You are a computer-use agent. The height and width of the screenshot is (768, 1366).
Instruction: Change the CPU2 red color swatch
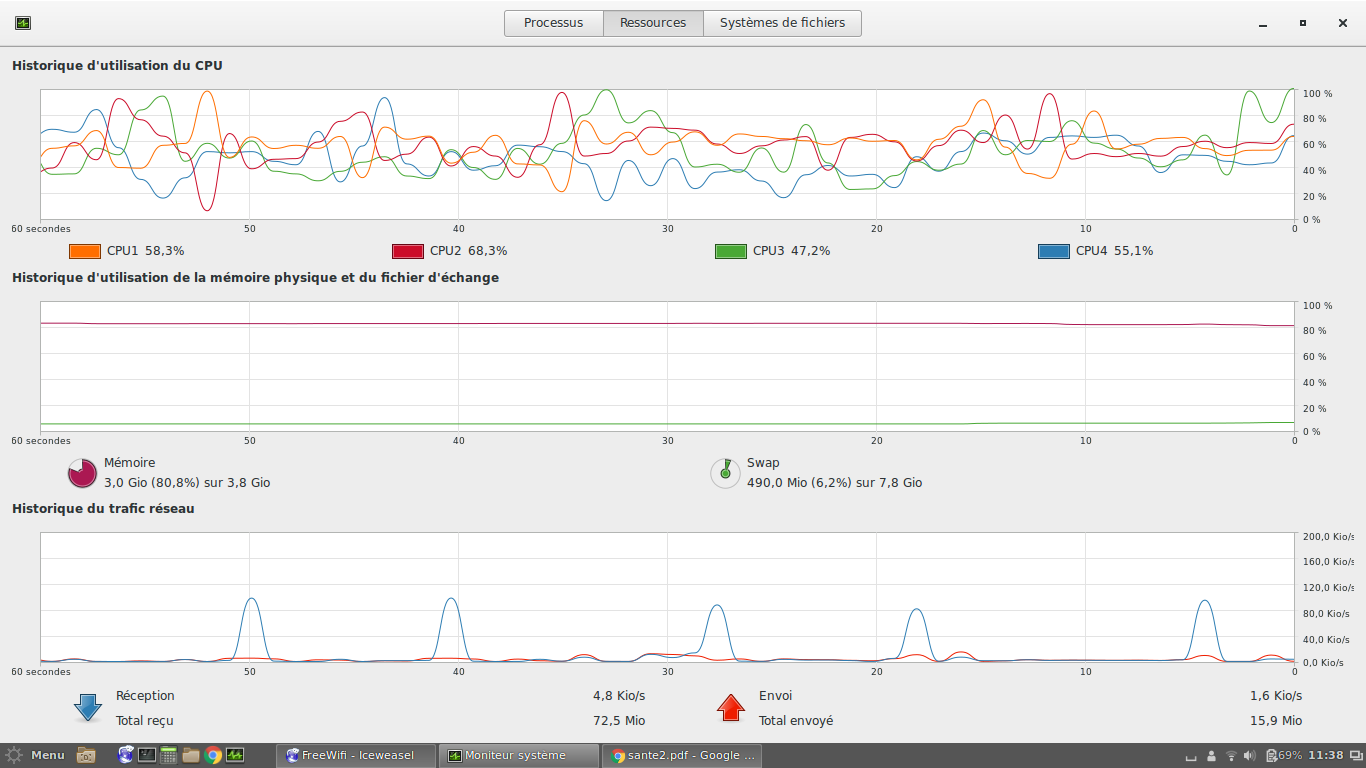408,251
